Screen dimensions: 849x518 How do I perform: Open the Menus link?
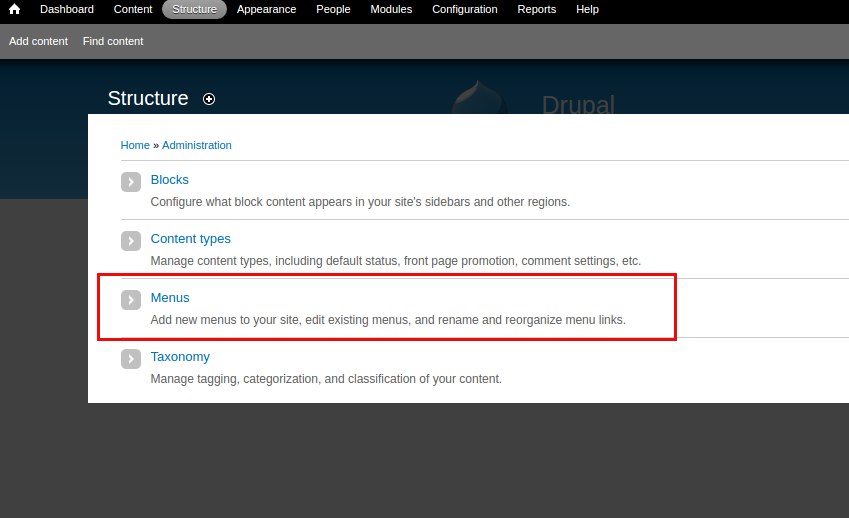[170, 298]
